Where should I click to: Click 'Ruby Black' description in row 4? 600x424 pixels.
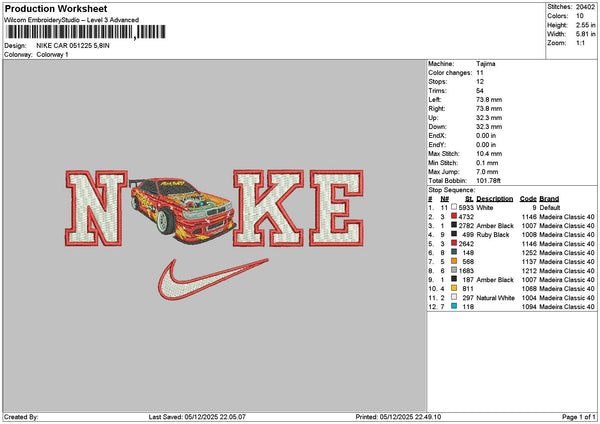492,235
